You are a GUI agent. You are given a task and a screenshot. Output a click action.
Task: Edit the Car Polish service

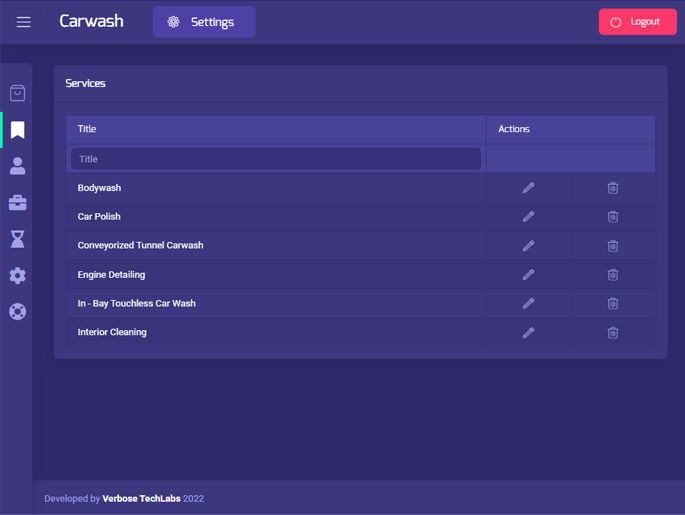528,217
